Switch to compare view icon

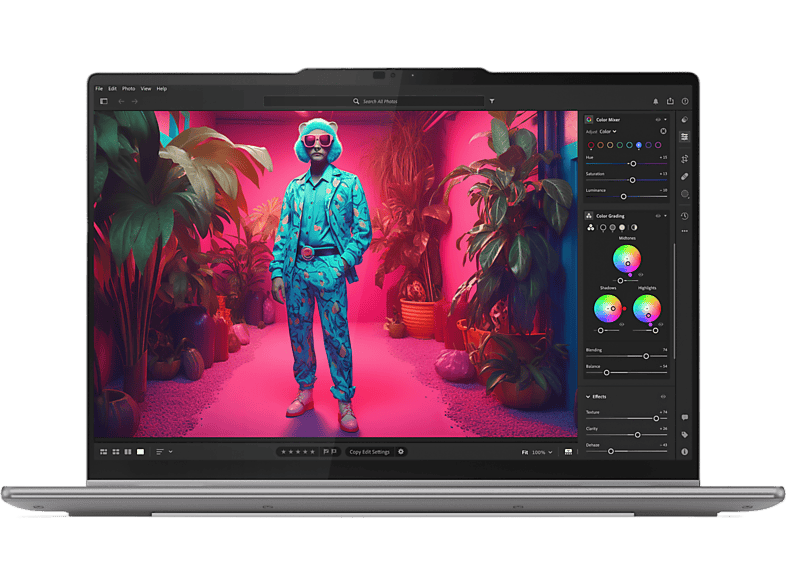coord(128,452)
